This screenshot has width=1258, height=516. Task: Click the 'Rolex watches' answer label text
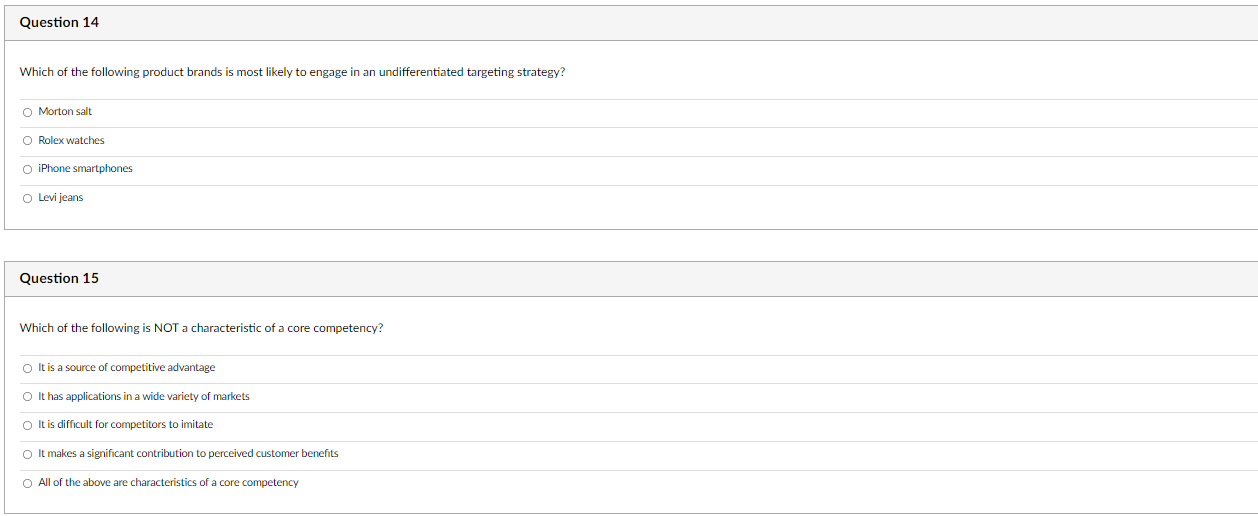tap(71, 141)
